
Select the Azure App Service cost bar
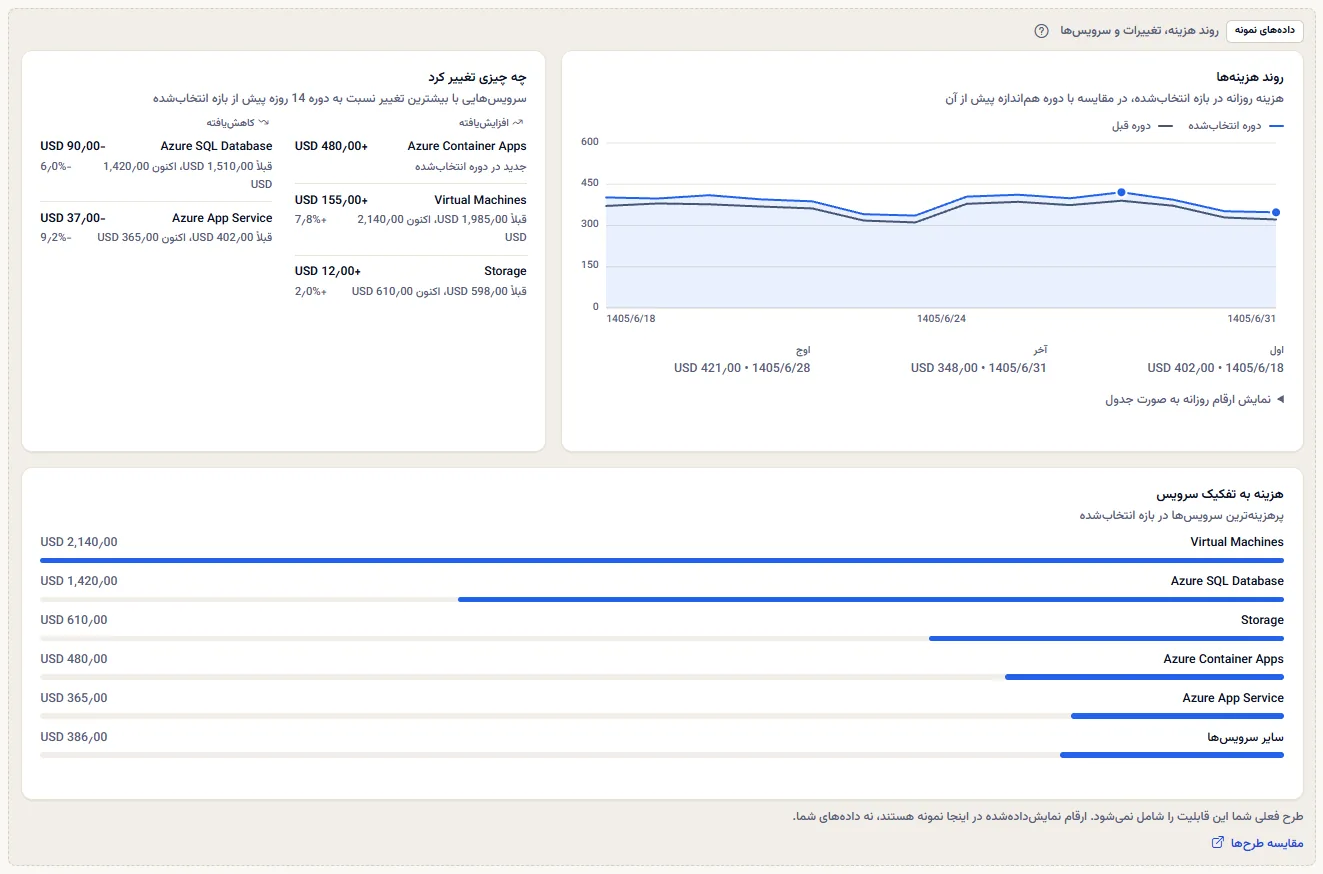coord(1177,716)
